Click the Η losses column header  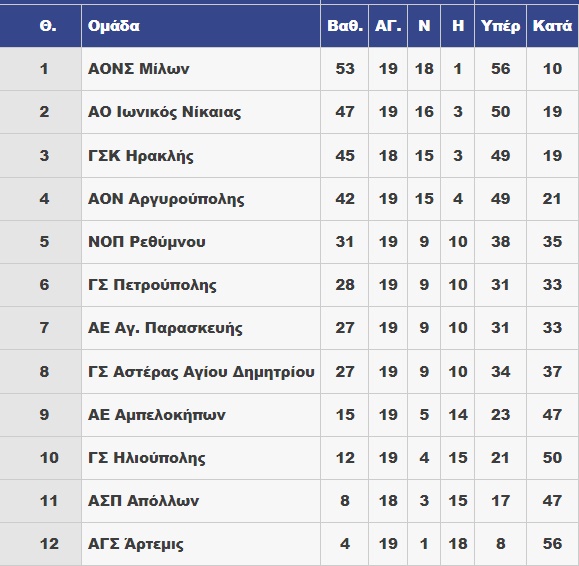(x=458, y=26)
